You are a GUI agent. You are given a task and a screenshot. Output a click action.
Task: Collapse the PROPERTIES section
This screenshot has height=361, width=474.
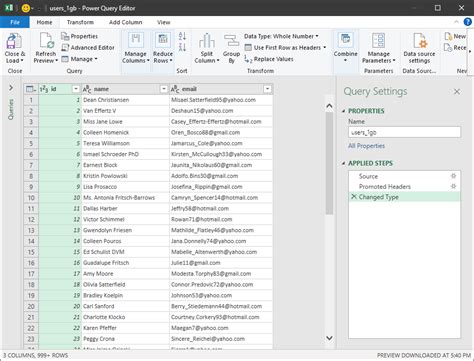(343, 111)
